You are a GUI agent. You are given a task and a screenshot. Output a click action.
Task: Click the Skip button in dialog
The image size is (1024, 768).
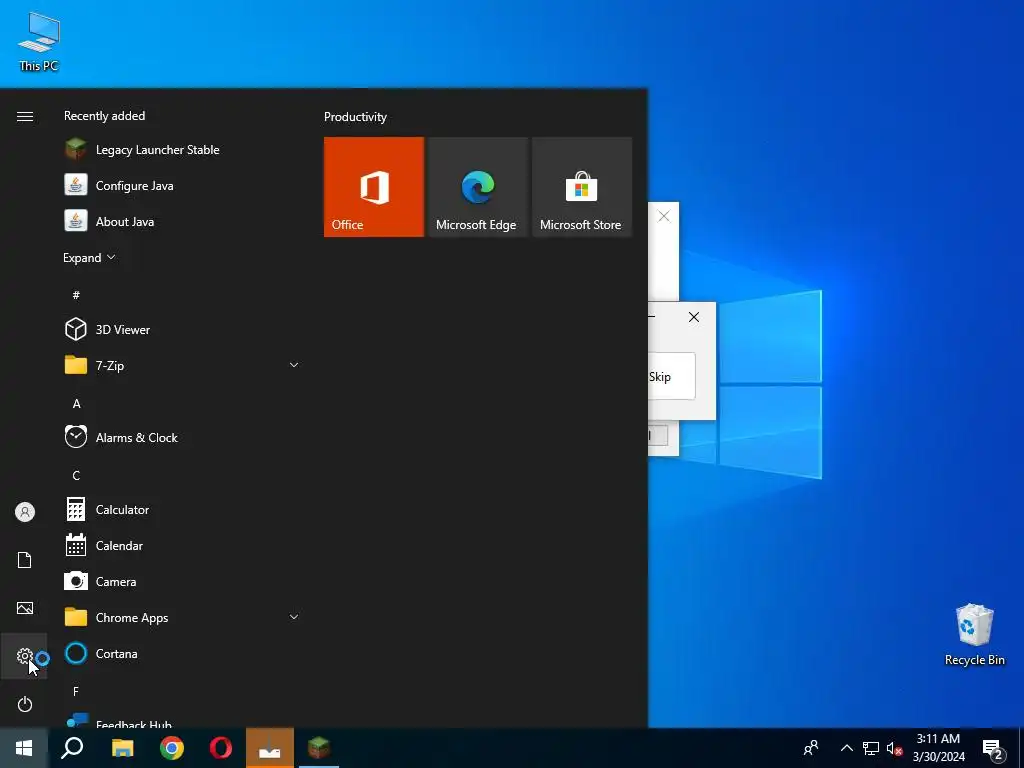pos(671,376)
